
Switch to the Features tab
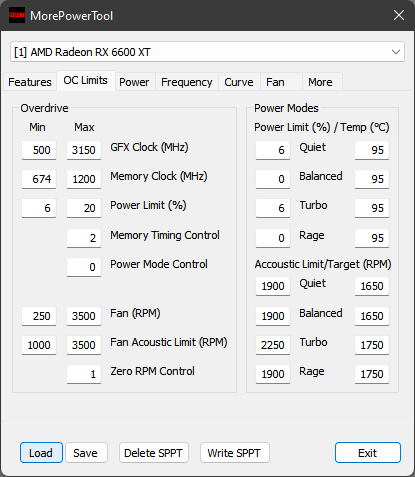tap(30, 82)
